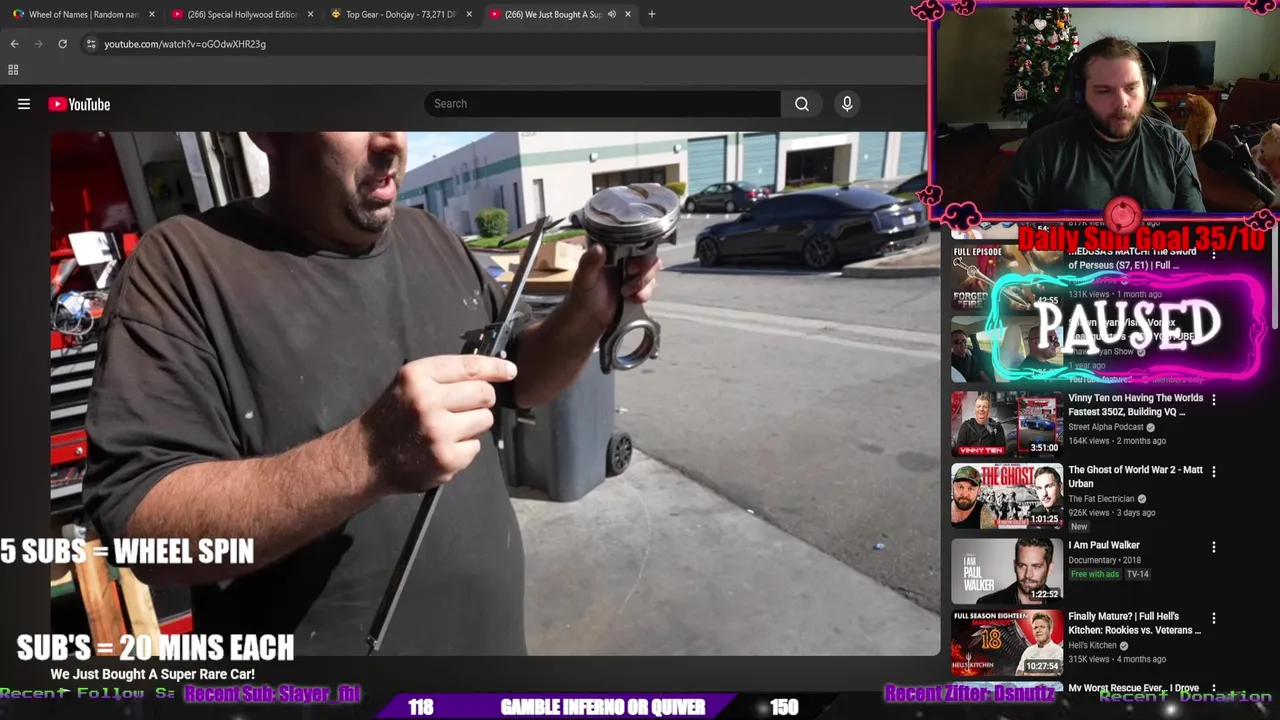The image size is (1280, 720).
Task: Click the TV-14 rating badge
Action: click(x=1138, y=575)
